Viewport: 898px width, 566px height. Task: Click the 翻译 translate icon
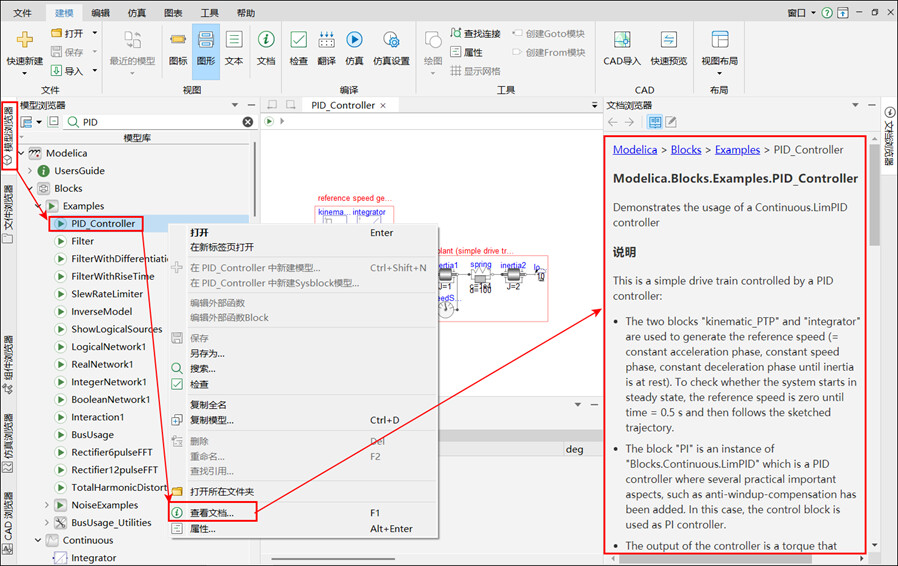326,40
